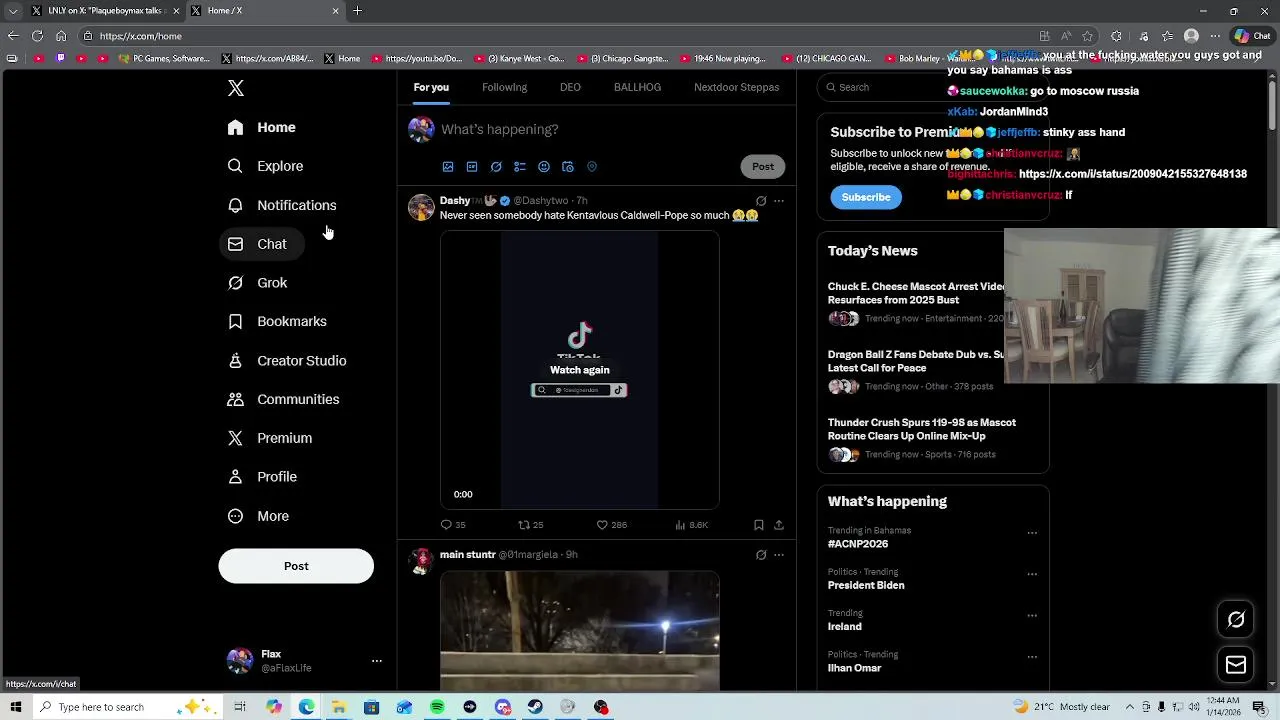The width and height of the screenshot is (1280, 720).
Task: Bookmark Dashy's post
Action: tap(759, 525)
